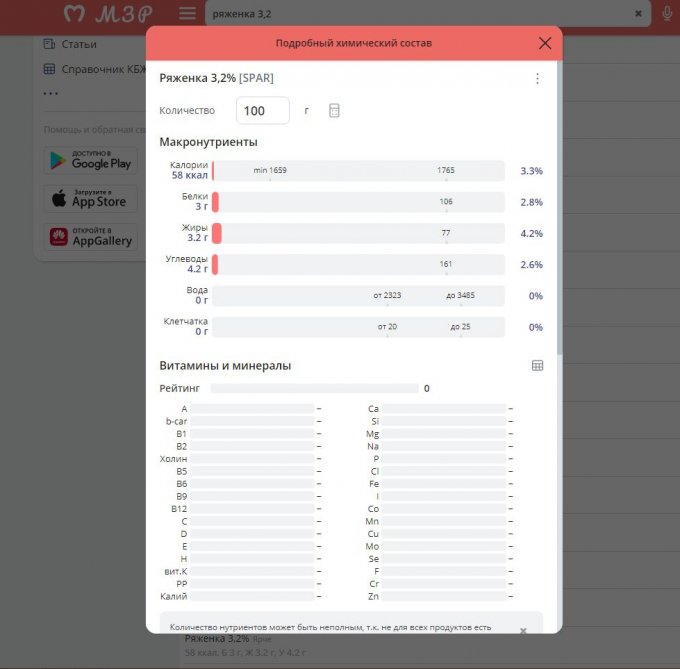Image resolution: width=680 pixels, height=669 pixels.
Task: Click the search box with ряженка 3,2
Action: [420, 14]
